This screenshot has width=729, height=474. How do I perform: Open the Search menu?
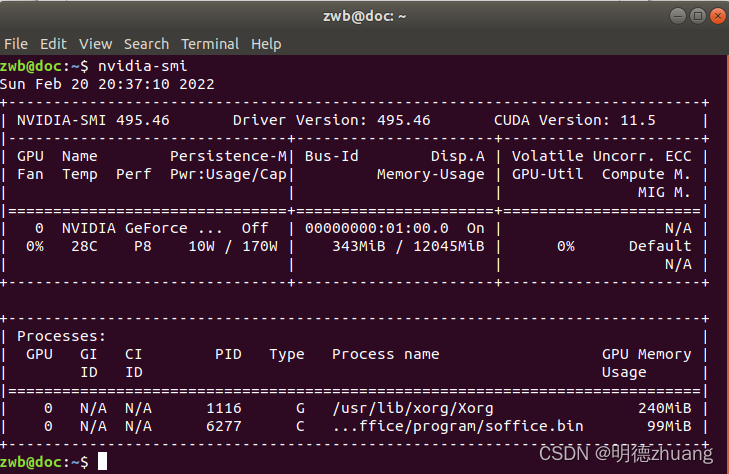coord(146,44)
